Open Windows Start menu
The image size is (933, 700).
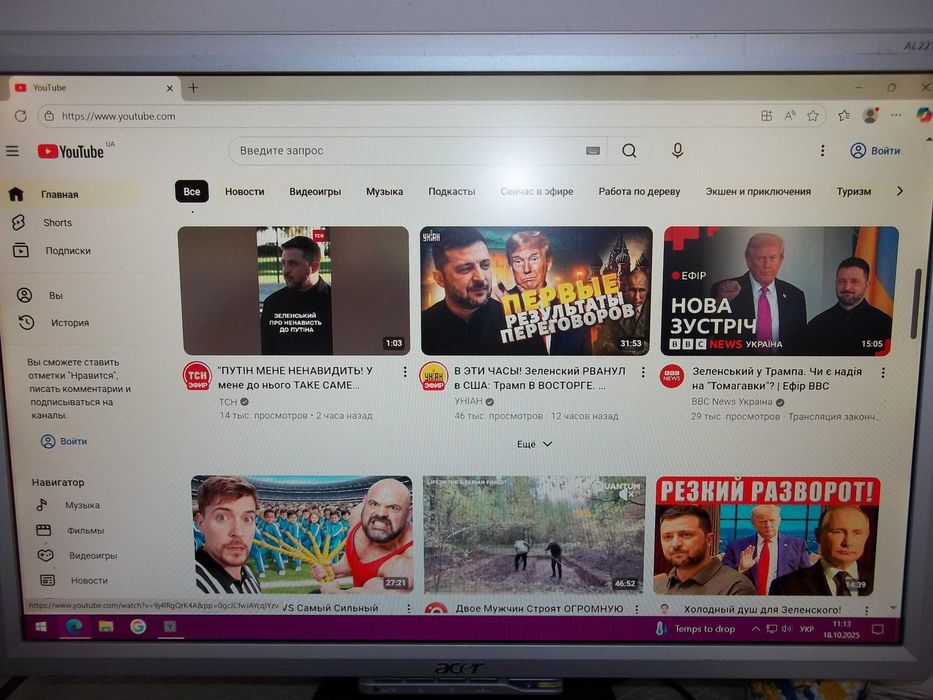click(x=41, y=627)
